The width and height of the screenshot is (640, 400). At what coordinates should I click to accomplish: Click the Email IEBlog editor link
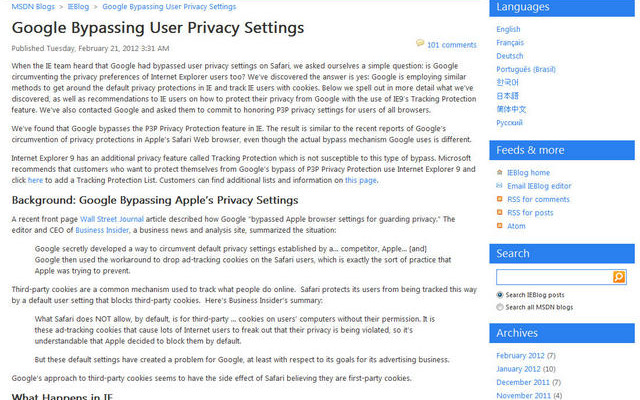click(x=539, y=186)
